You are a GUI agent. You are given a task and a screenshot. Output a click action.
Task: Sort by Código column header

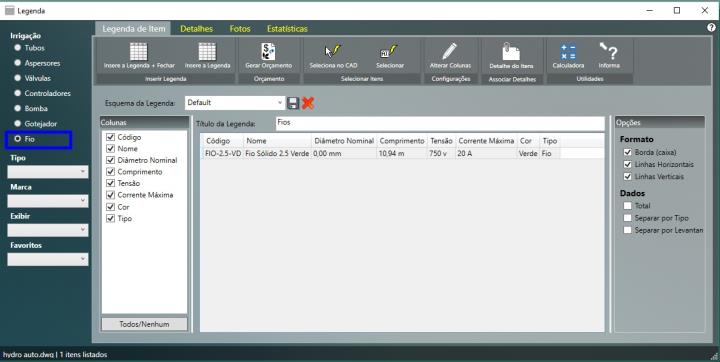pyautogui.click(x=223, y=141)
